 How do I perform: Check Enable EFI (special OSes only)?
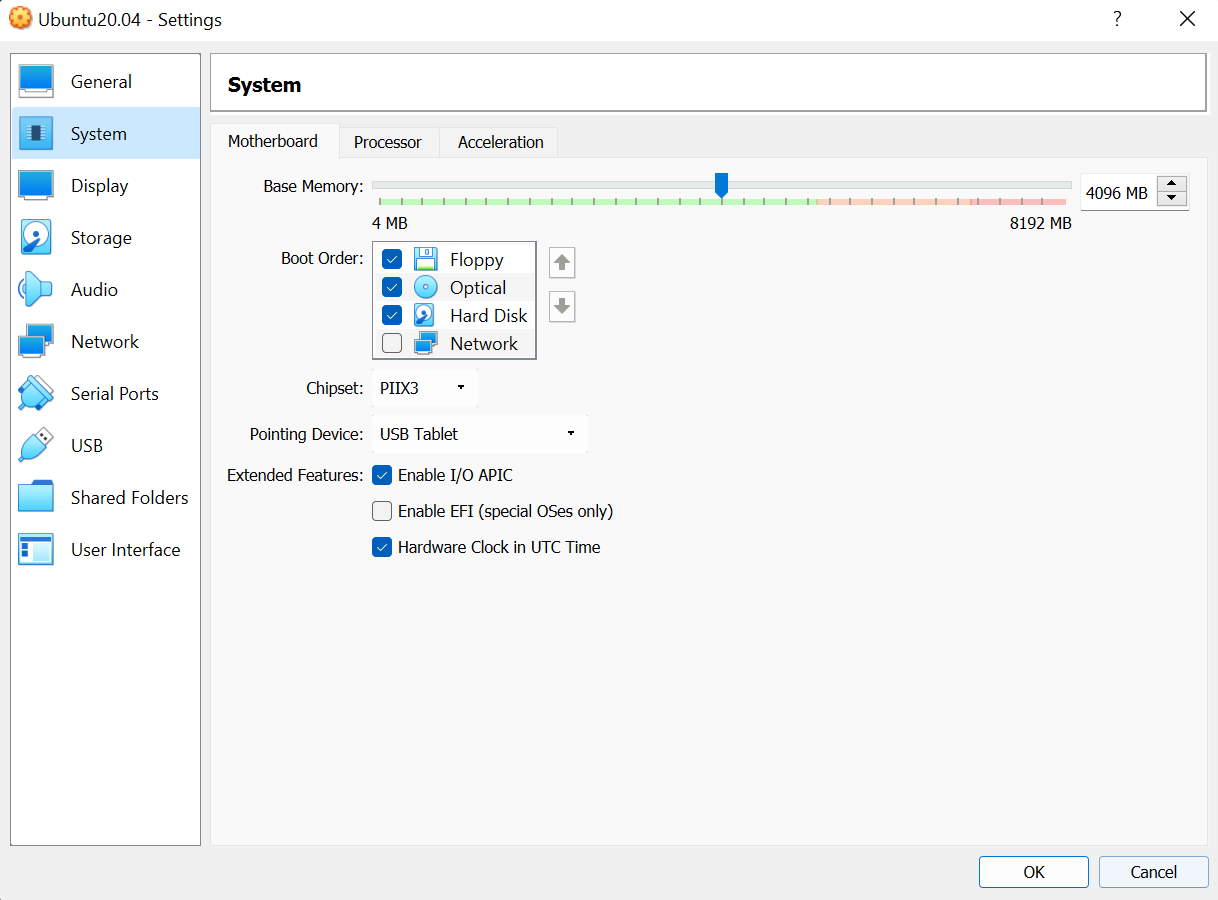point(382,511)
